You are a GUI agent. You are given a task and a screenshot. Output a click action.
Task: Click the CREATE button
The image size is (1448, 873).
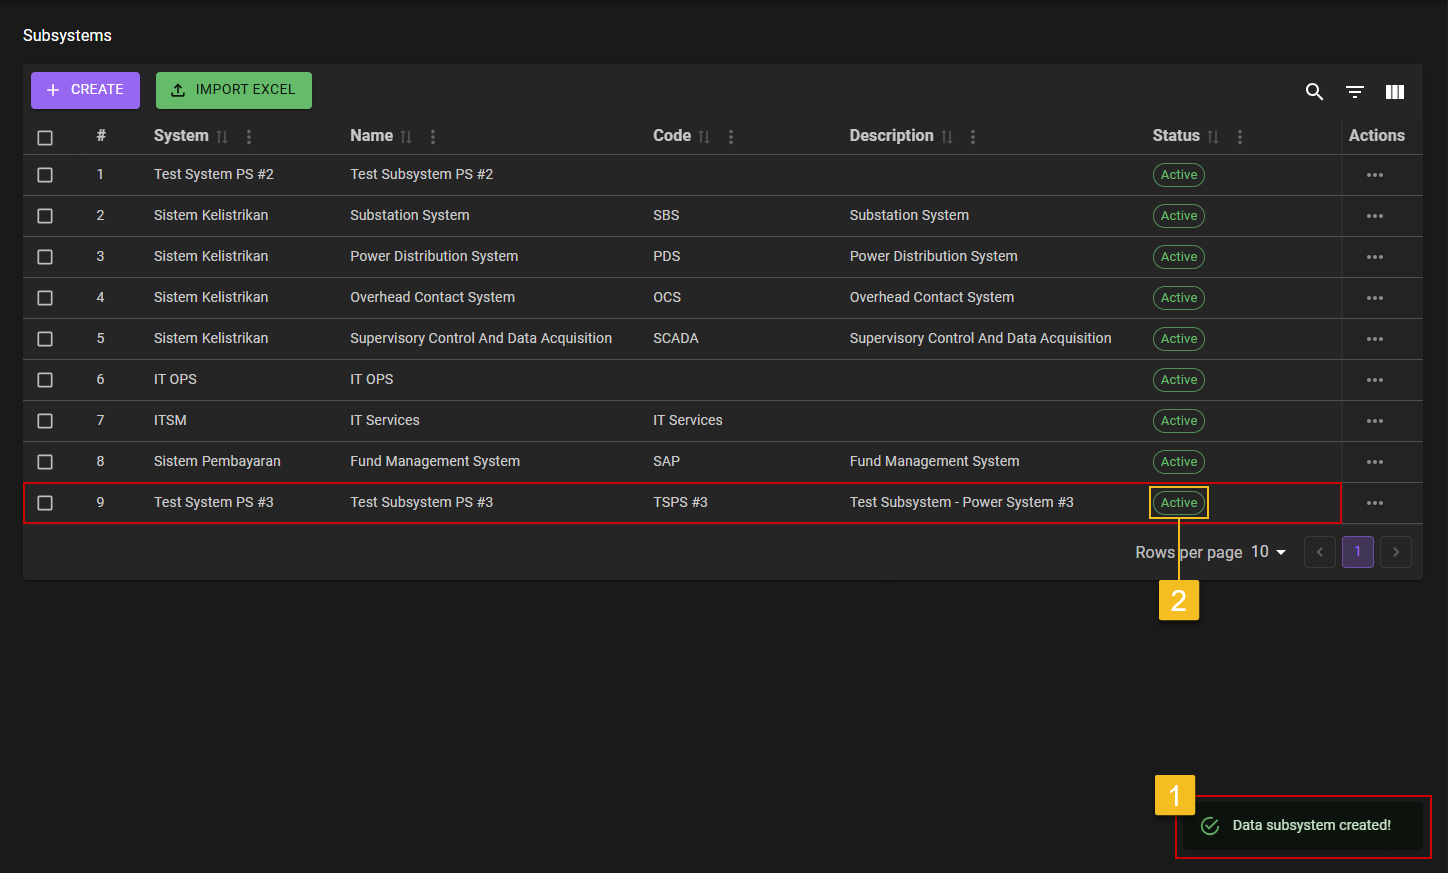click(85, 90)
